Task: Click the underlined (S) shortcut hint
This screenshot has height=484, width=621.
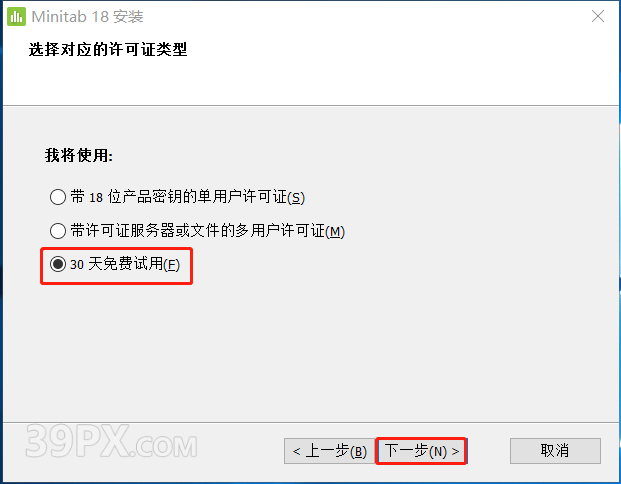Action: tap(296, 198)
